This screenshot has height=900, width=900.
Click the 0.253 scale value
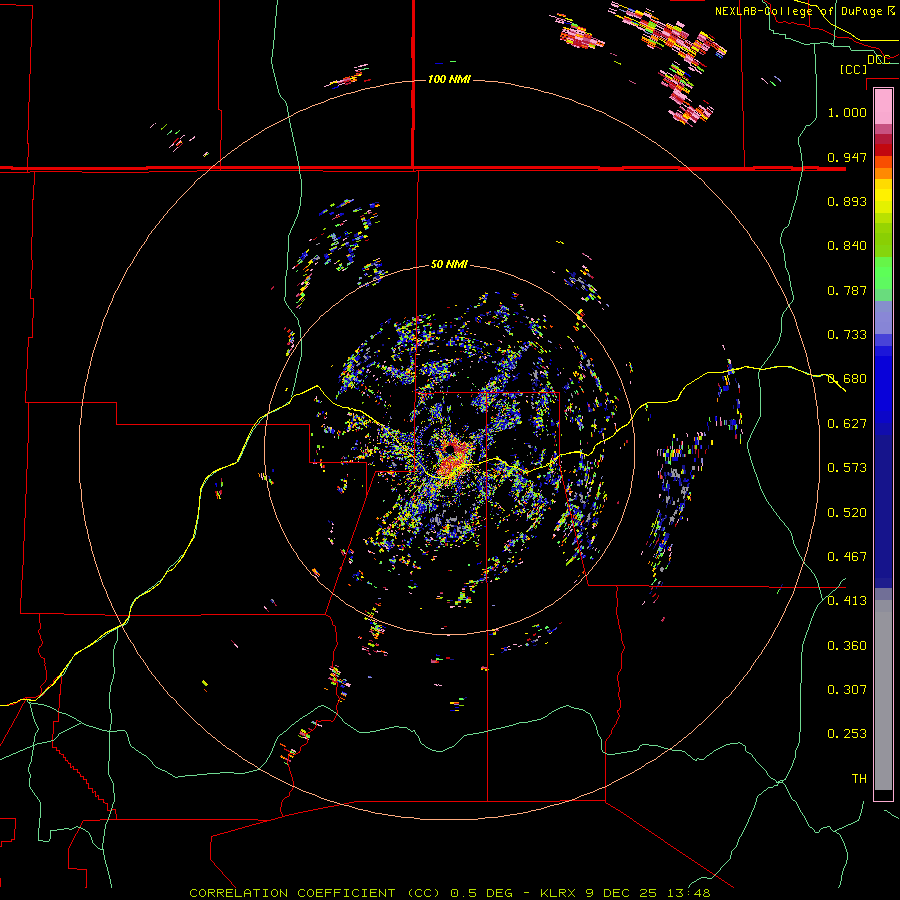[x=847, y=734]
